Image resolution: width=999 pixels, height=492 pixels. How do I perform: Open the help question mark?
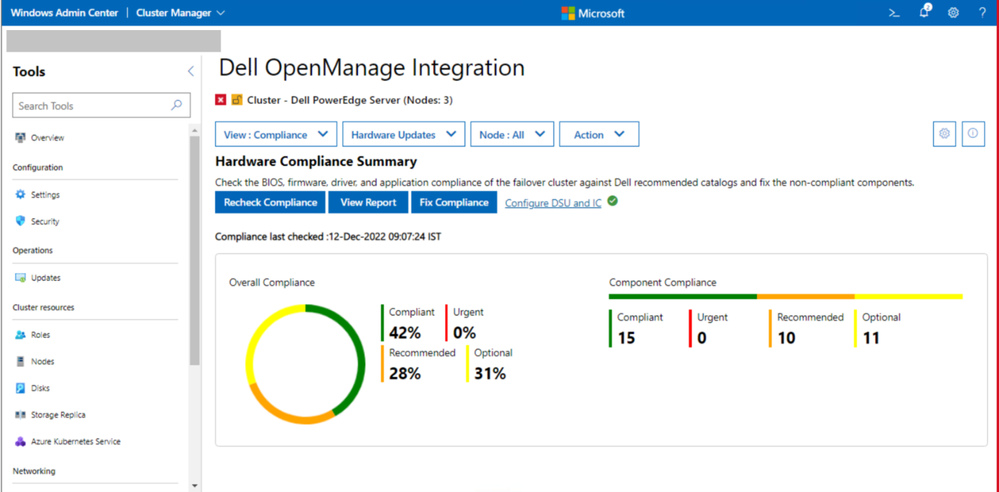coord(982,13)
